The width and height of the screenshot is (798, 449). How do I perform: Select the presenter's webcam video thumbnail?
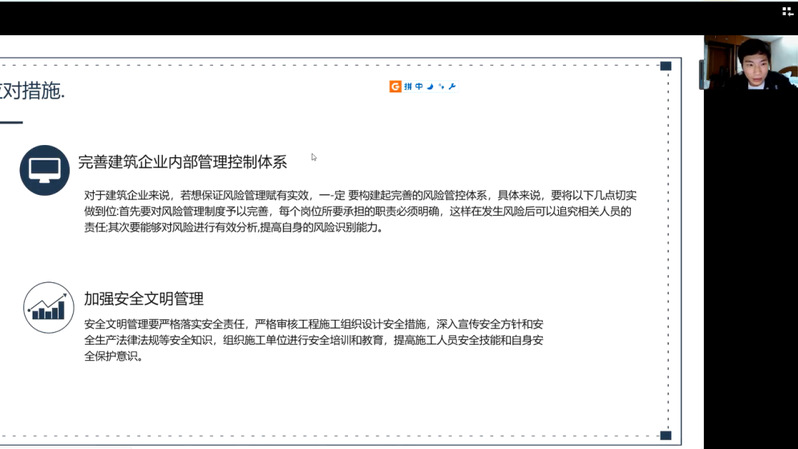[x=750, y=64]
